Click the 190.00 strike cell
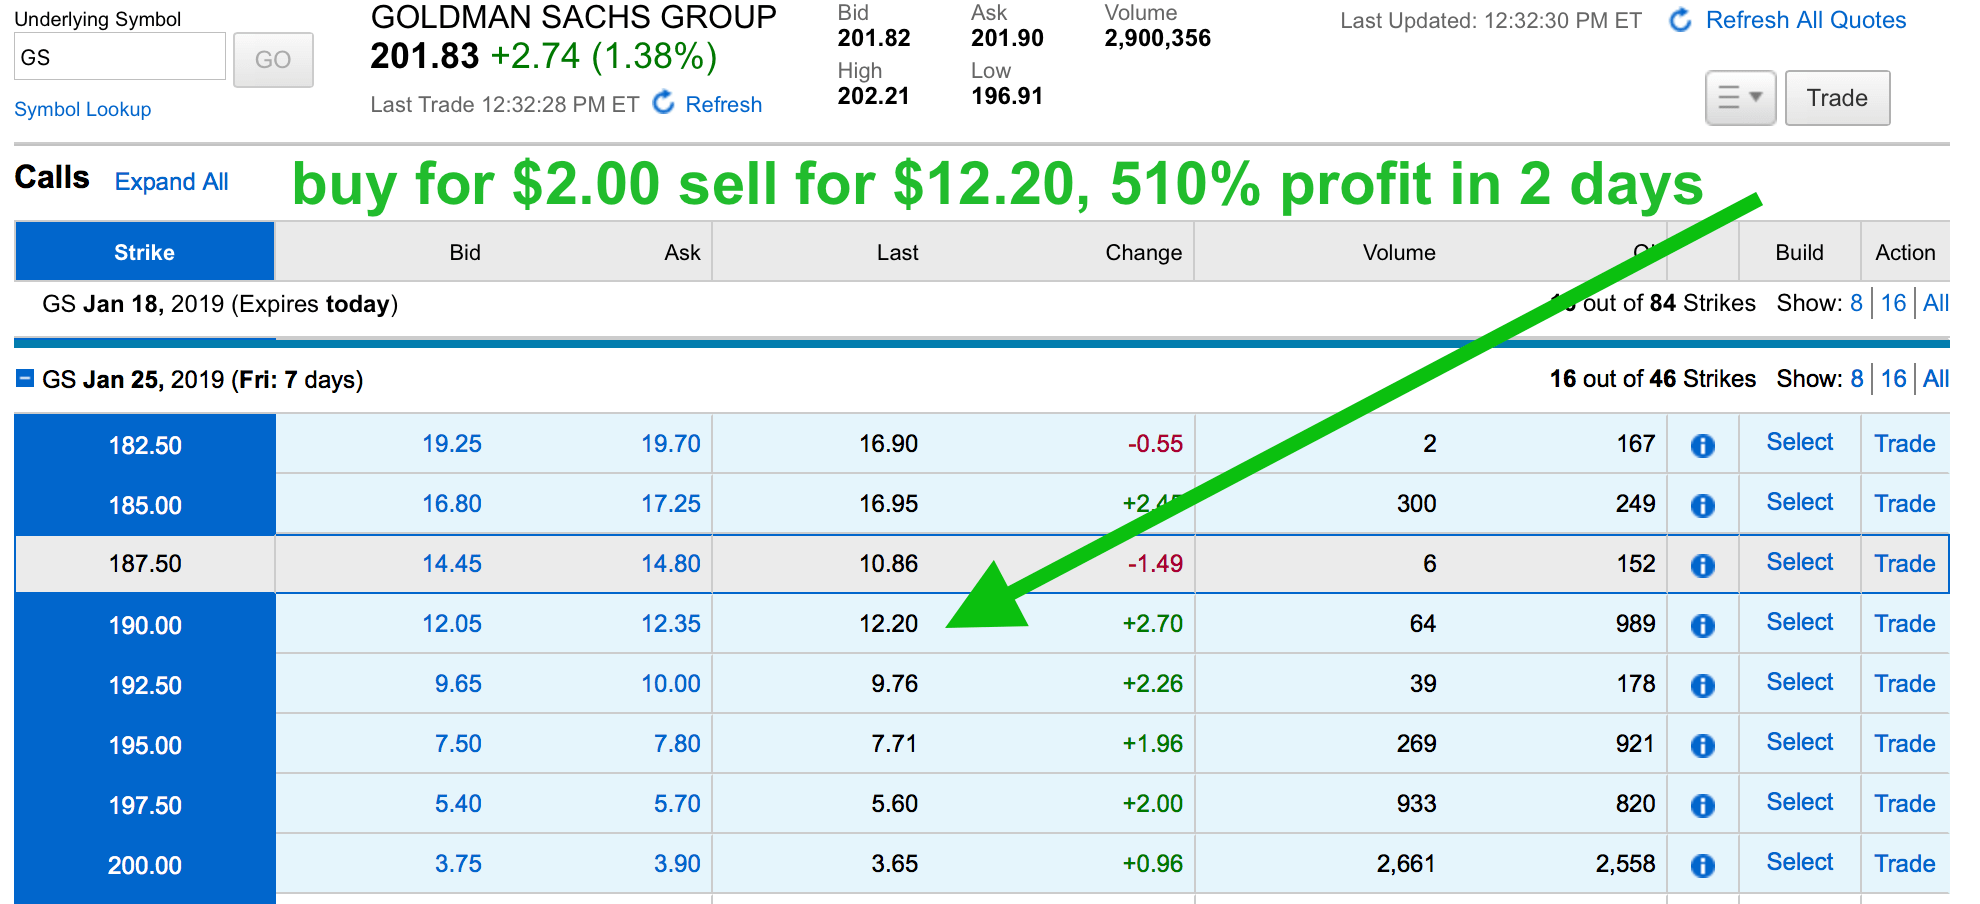 [145, 625]
